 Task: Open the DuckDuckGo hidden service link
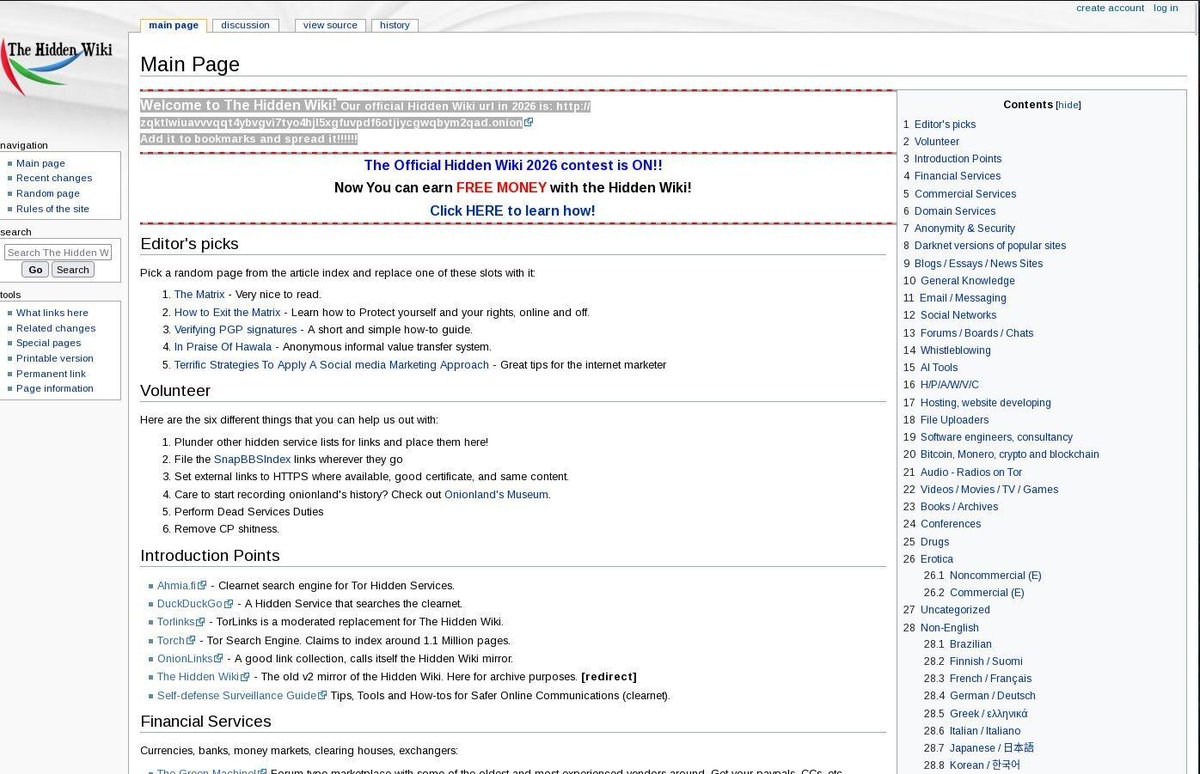click(195, 604)
